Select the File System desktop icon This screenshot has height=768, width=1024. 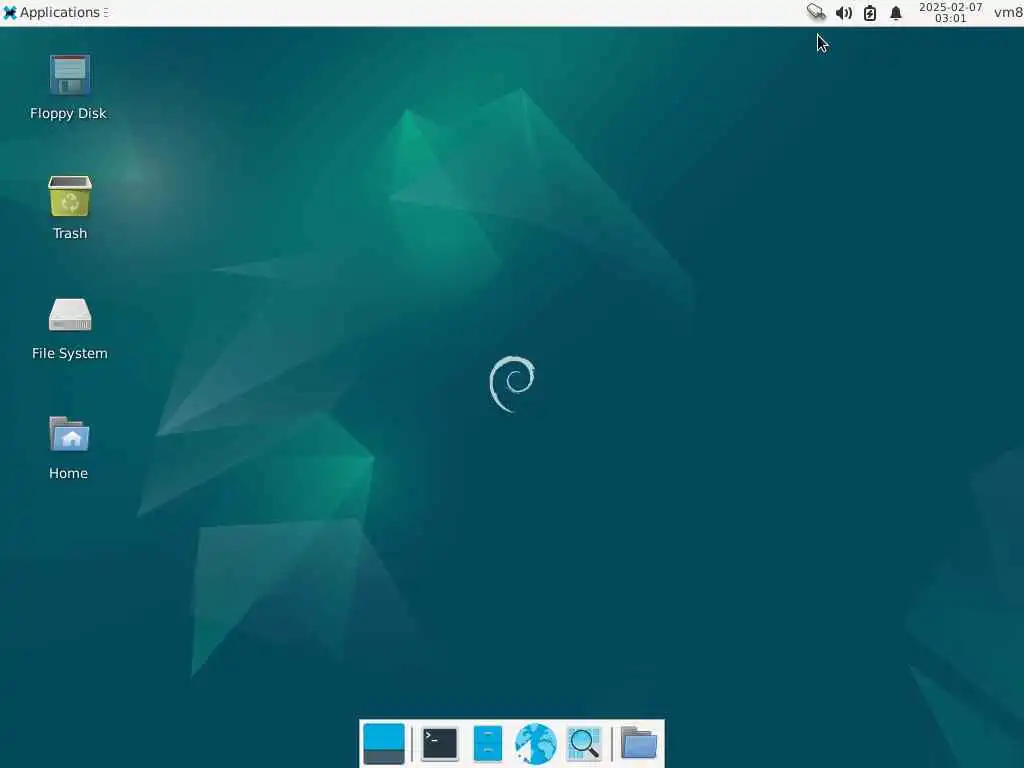coord(70,315)
